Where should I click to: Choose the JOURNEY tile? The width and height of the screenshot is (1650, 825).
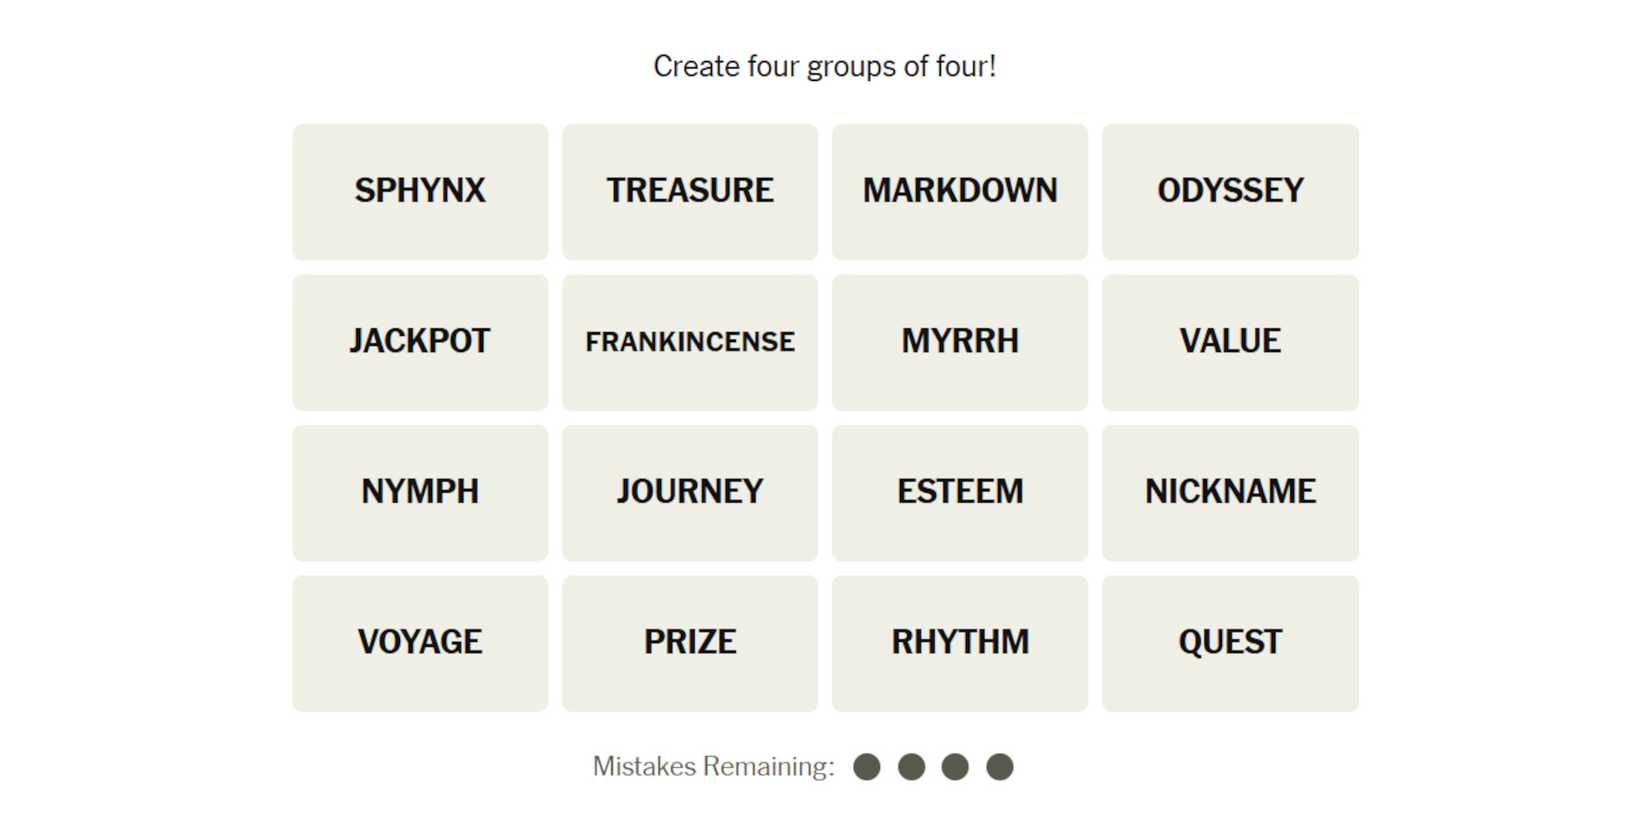690,492
